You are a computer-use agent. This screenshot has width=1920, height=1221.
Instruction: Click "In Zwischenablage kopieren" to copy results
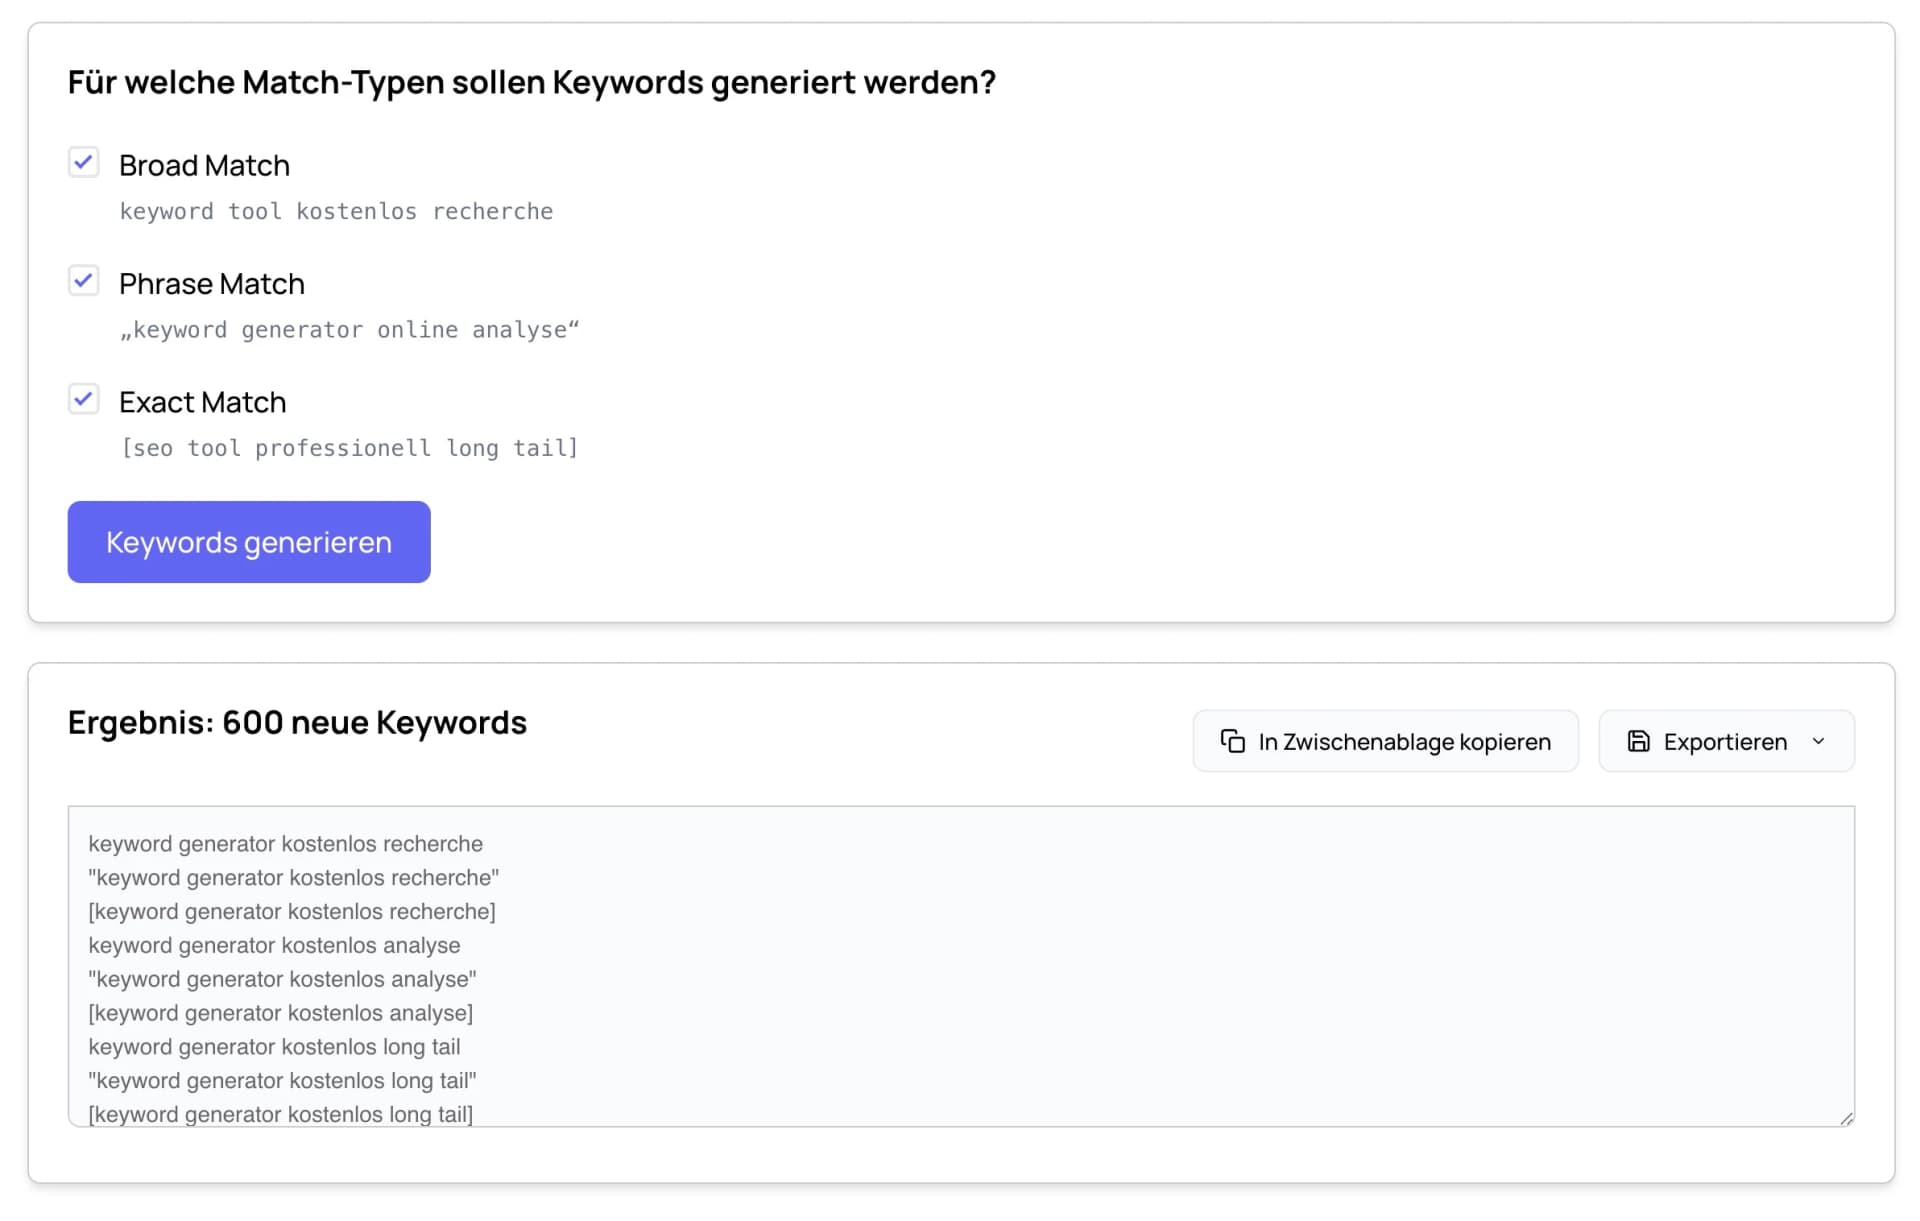1385,741
